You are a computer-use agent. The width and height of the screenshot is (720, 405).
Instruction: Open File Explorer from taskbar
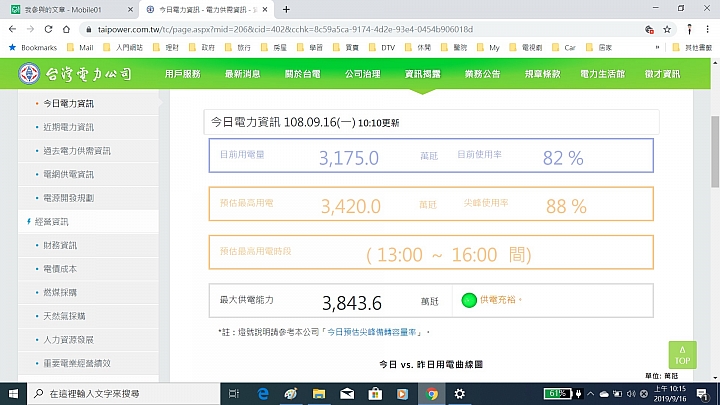pos(319,394)
